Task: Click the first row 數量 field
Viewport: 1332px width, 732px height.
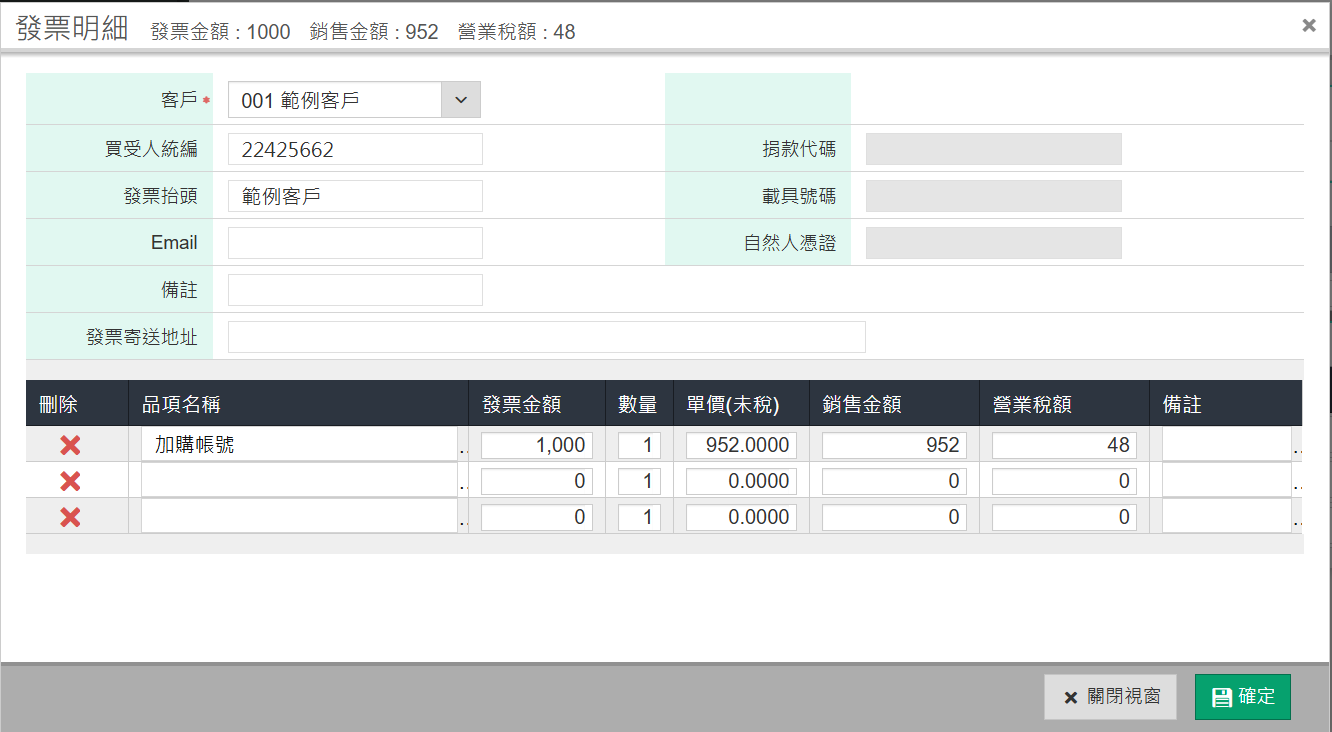Action: [639, 446]
